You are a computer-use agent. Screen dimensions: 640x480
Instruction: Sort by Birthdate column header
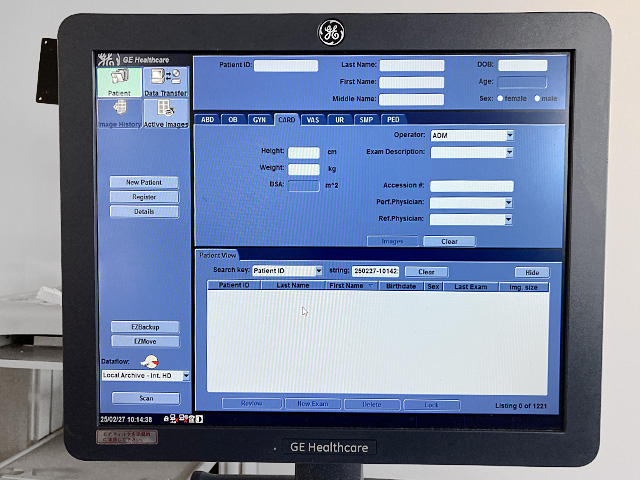(401, 286)
